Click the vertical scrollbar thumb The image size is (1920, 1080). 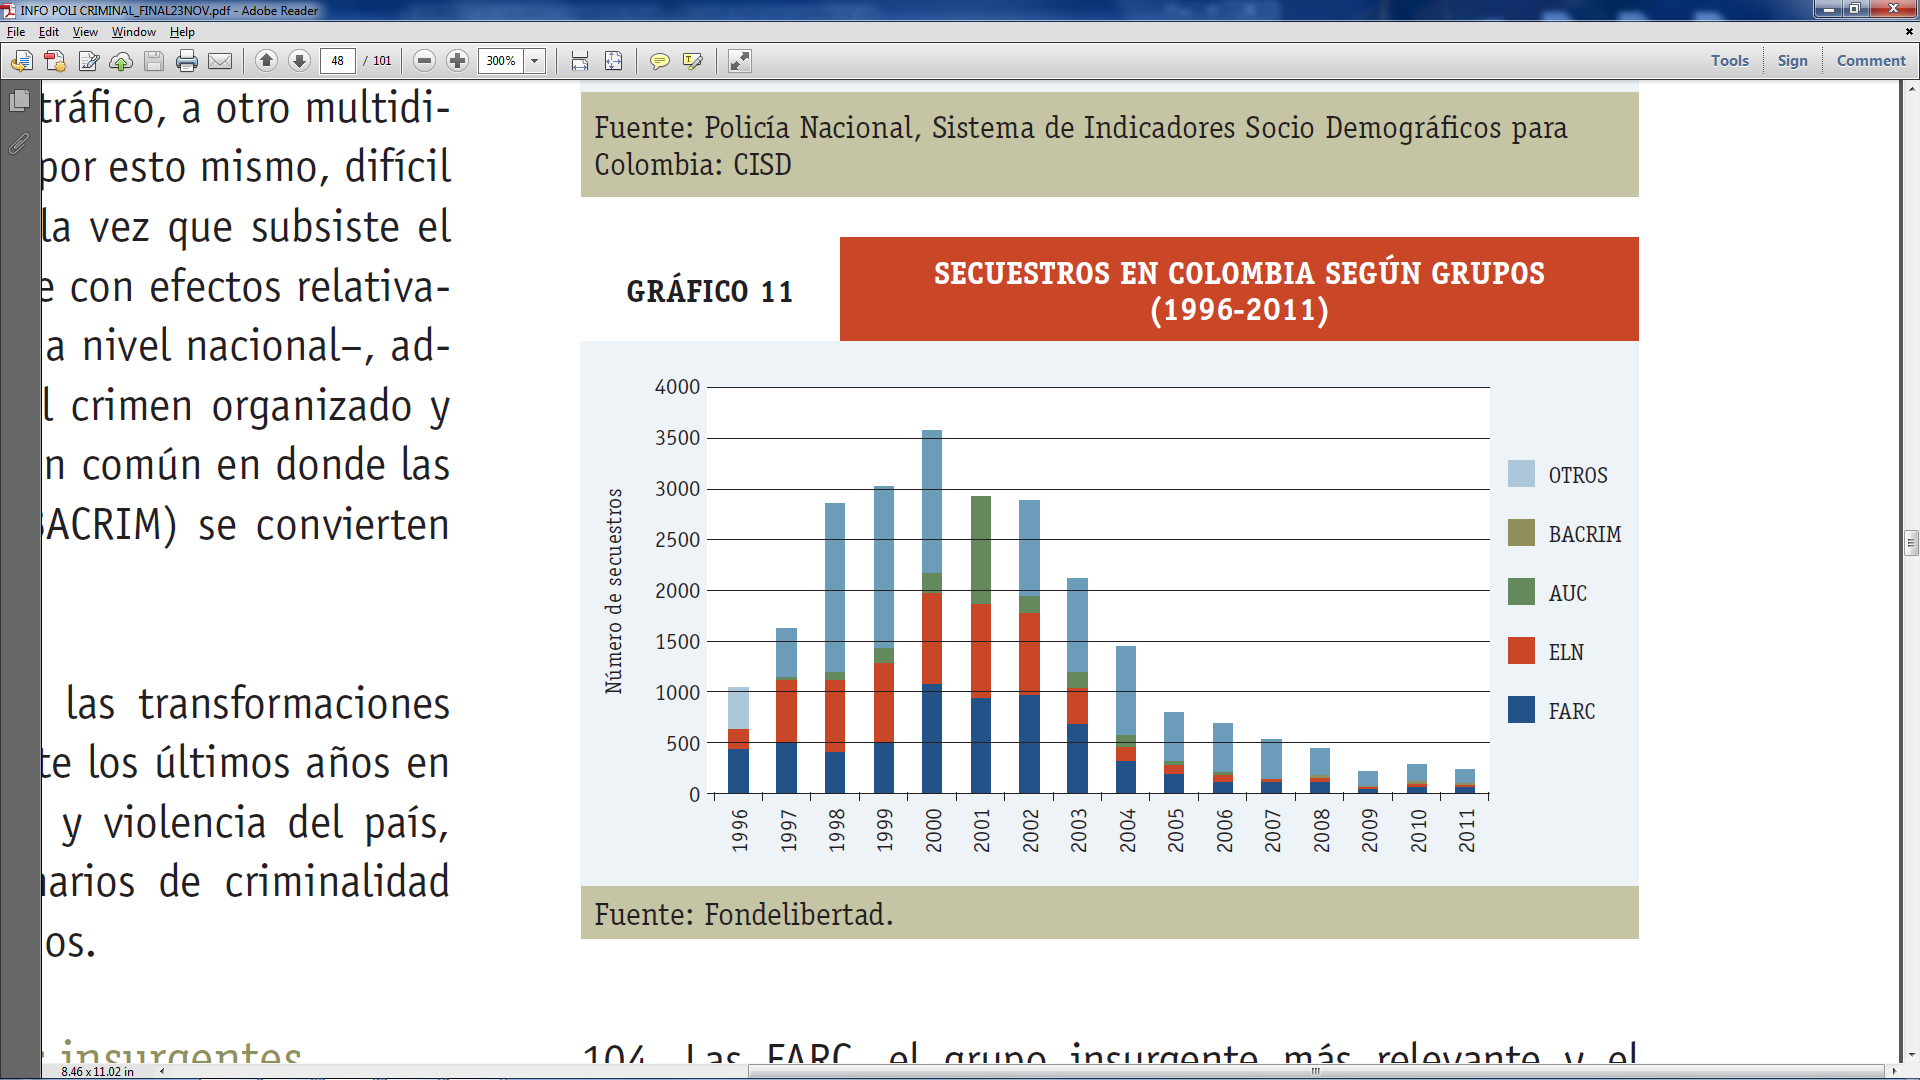[1911, 543]
